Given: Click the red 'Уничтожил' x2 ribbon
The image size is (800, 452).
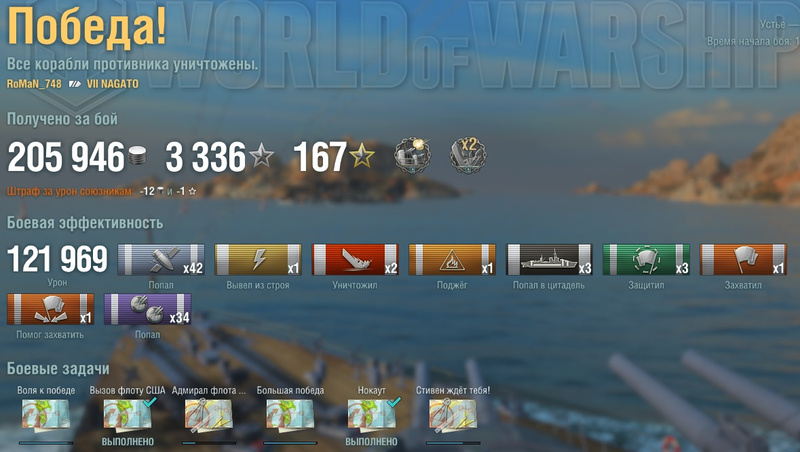Looking at the screenshot, I should point(355,260).
